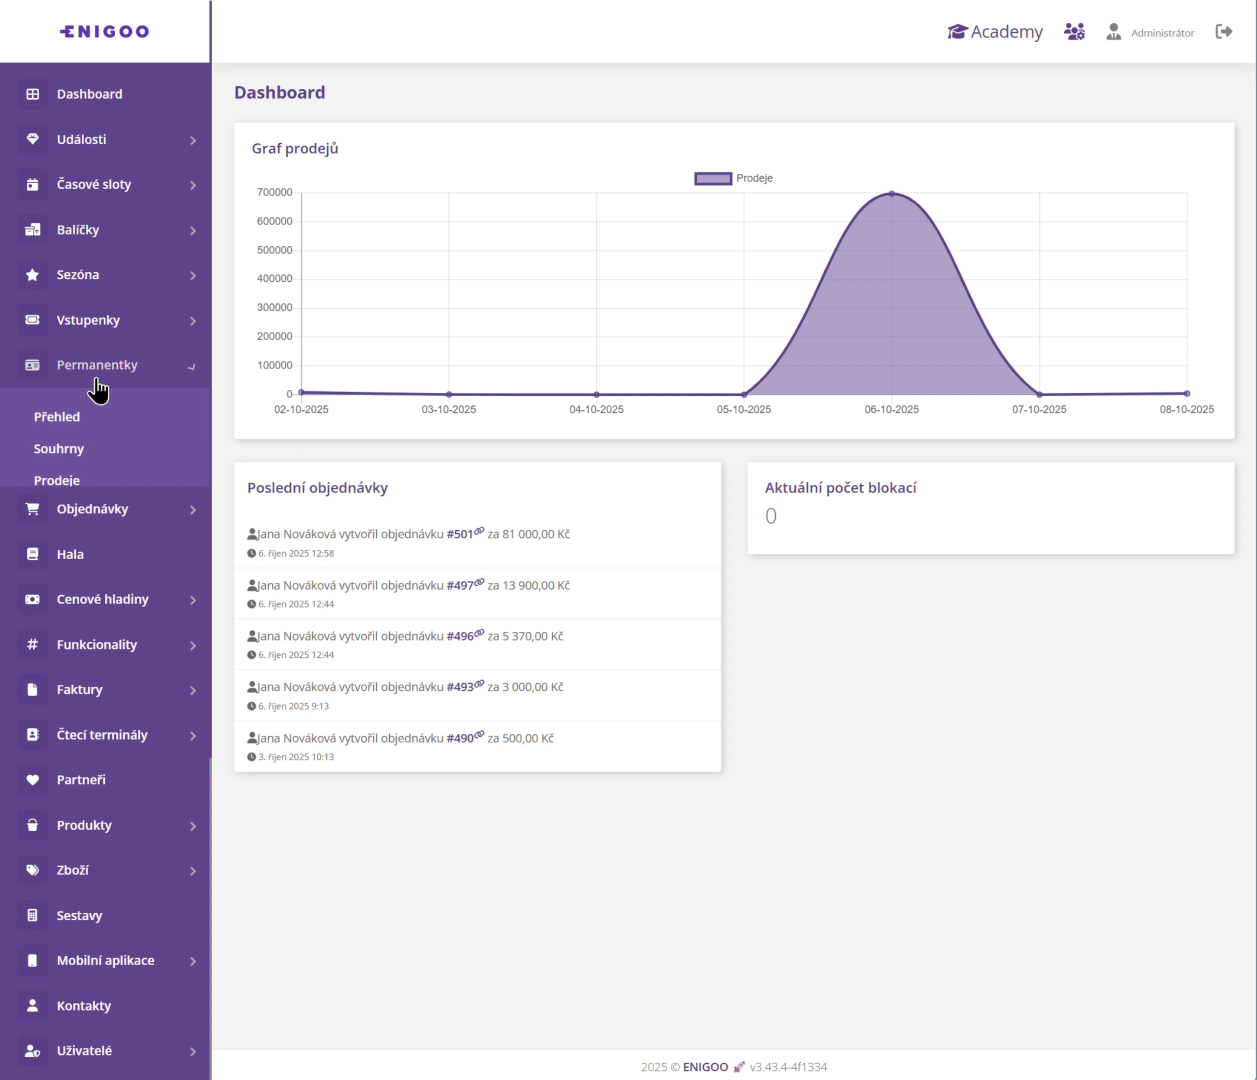Click the ENIGOO footer link
Image resolution: width=1257 pixels, height=1080 pixels.
coord(705,1067)
